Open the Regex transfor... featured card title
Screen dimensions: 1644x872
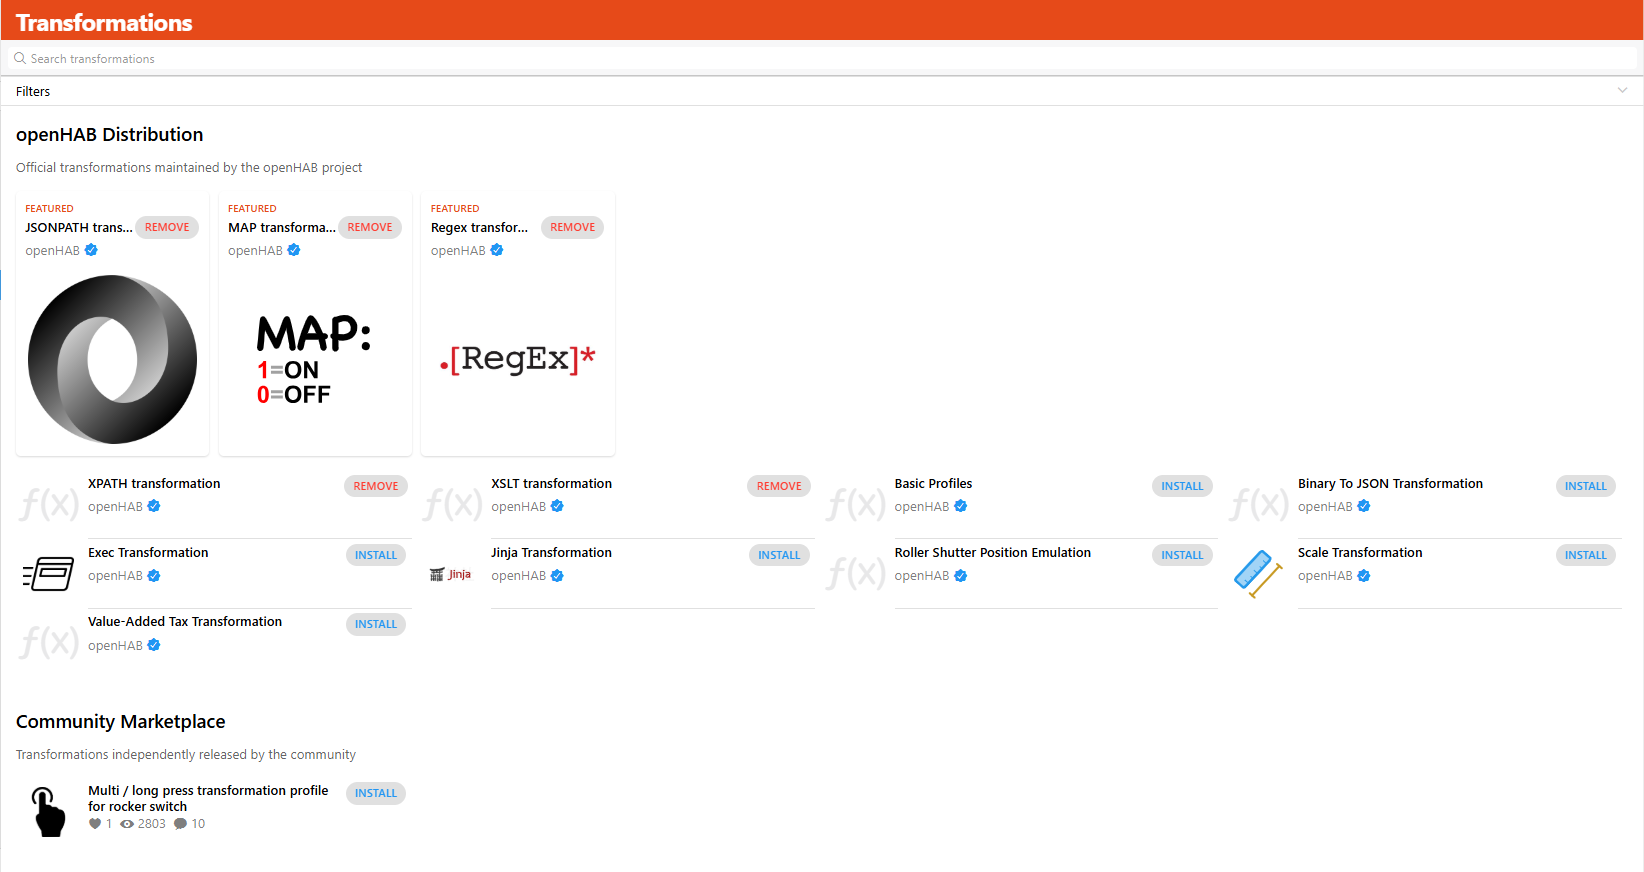tap(479, 227)
